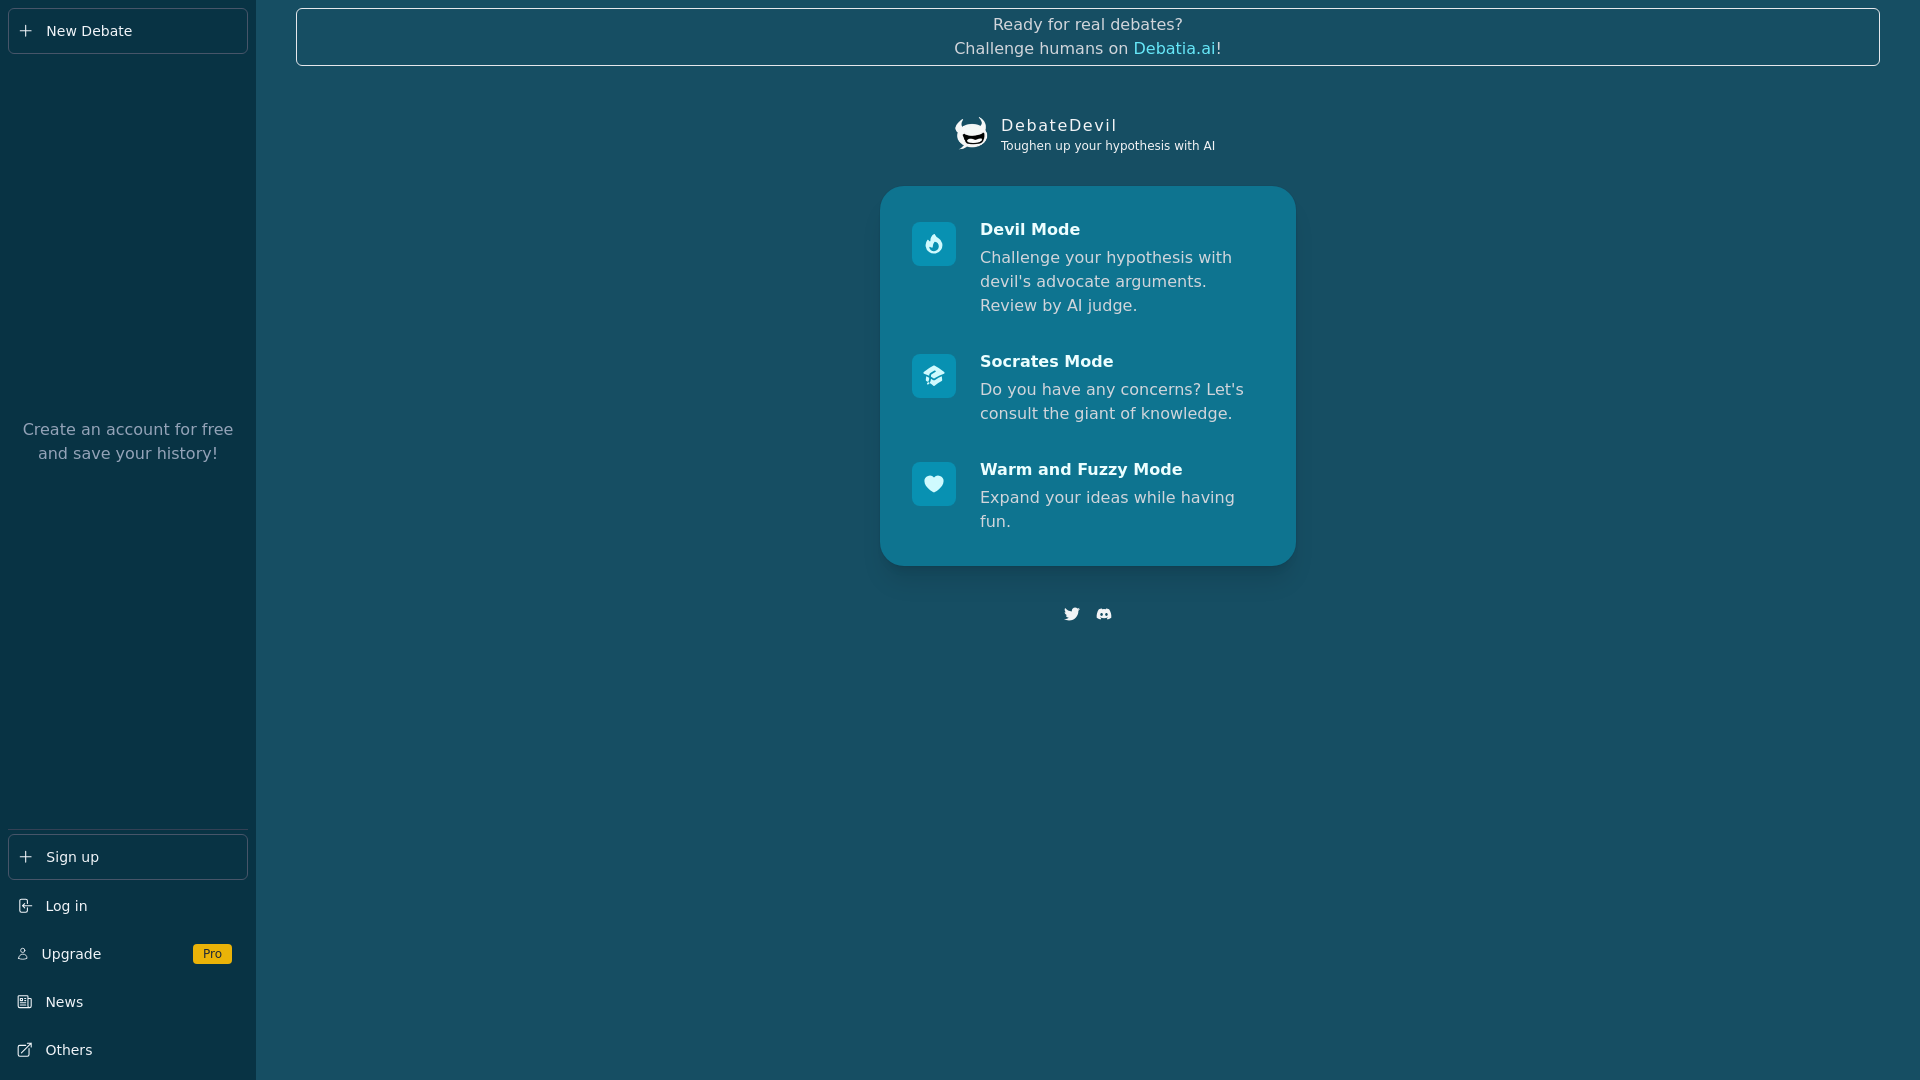Open News from the sidebar
This screenshot has height=1080, width=1920.
coord(66,1002)
